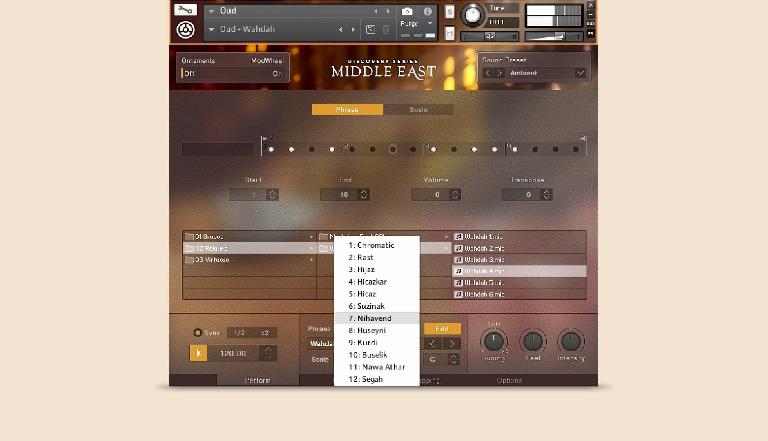
Task: Adjust the tempo 120.00 stepper
Action: click(268, 353)
